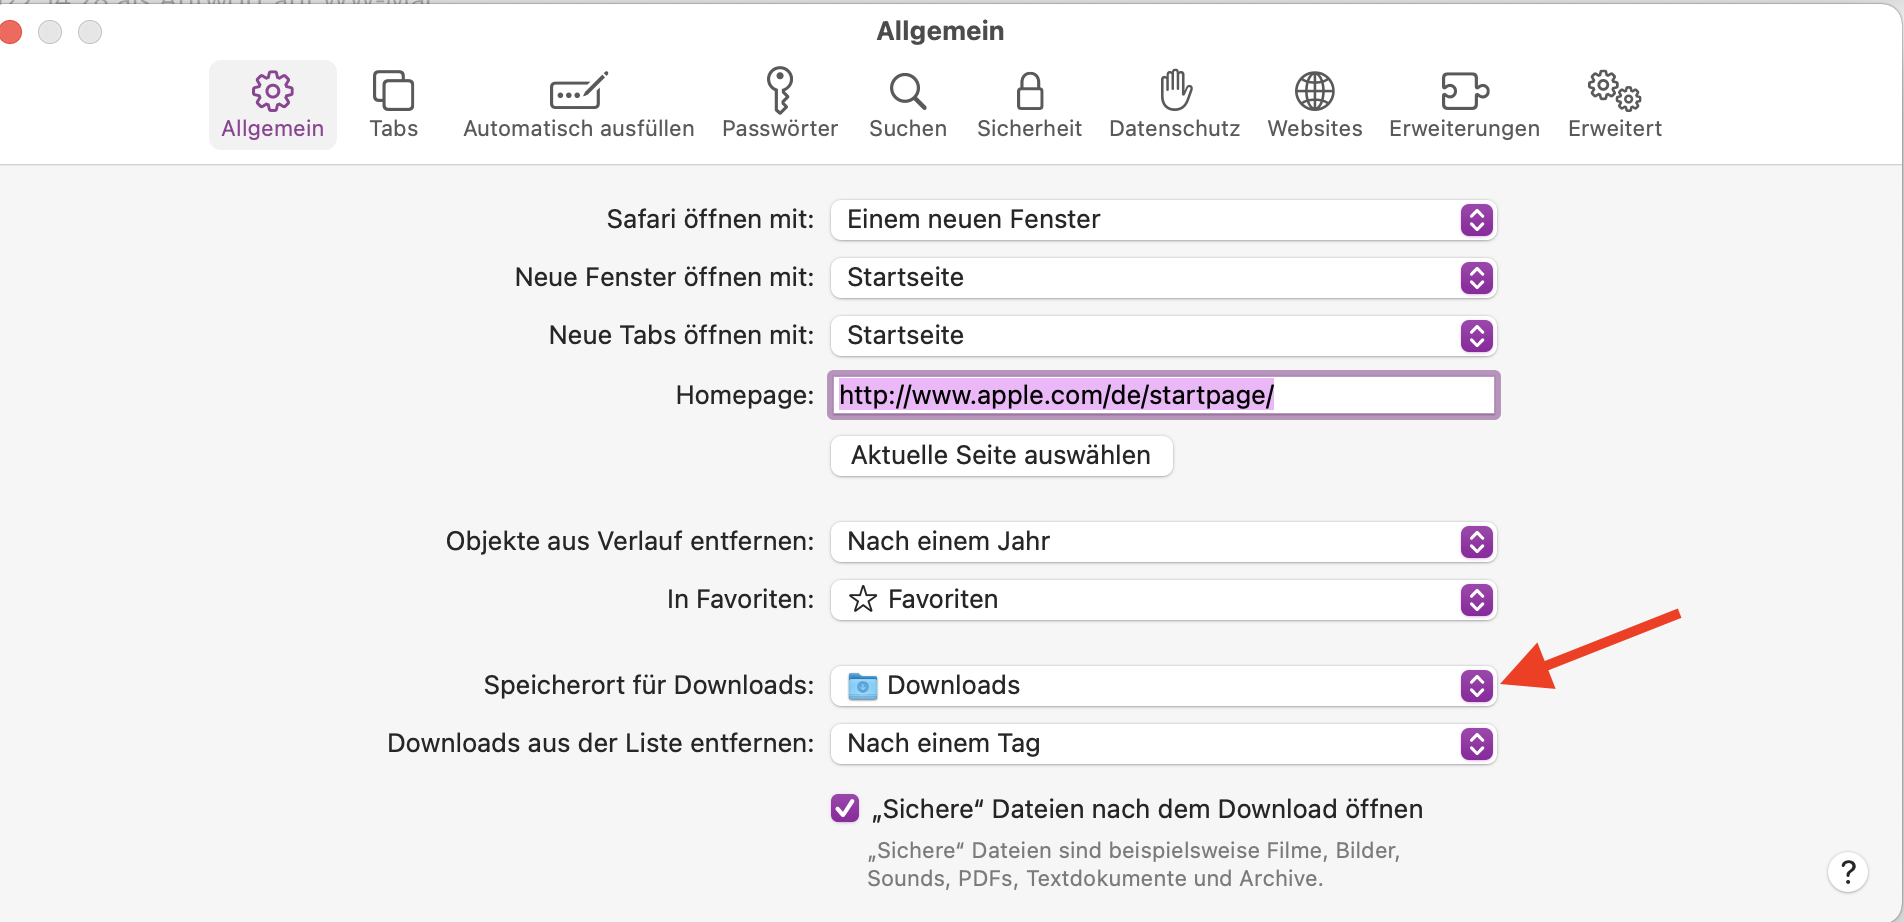Open Sicherheit lock settings
This screenshot has width=1904, height=922.
click(x=1029, y=104)
